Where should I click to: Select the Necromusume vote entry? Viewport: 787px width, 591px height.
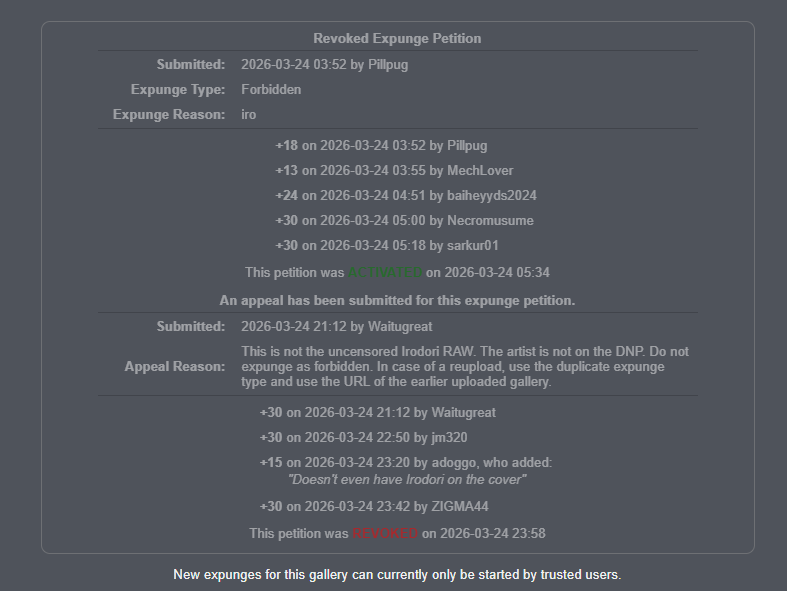tap(404, 221)
